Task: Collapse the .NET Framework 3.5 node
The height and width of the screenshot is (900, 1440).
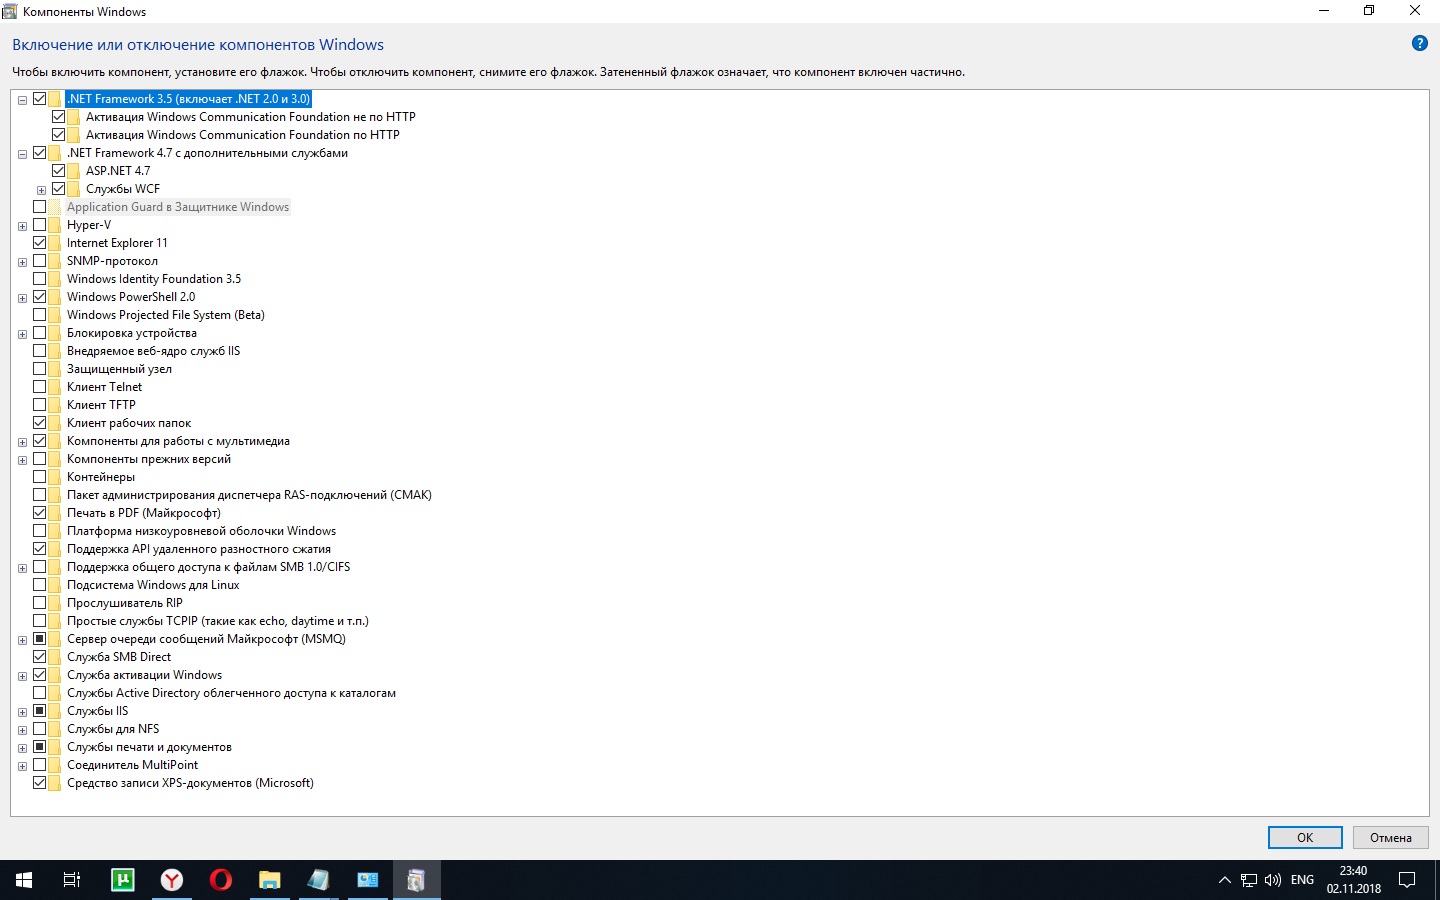Action: pos(22,100)
